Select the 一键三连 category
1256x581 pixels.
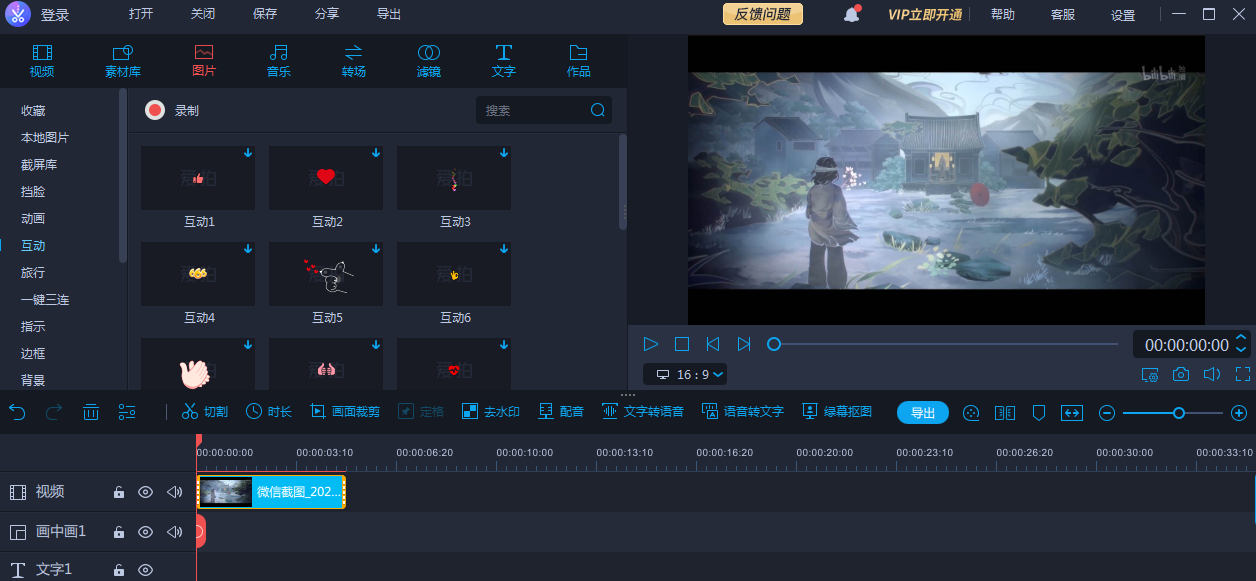click(x=45, y=299)
